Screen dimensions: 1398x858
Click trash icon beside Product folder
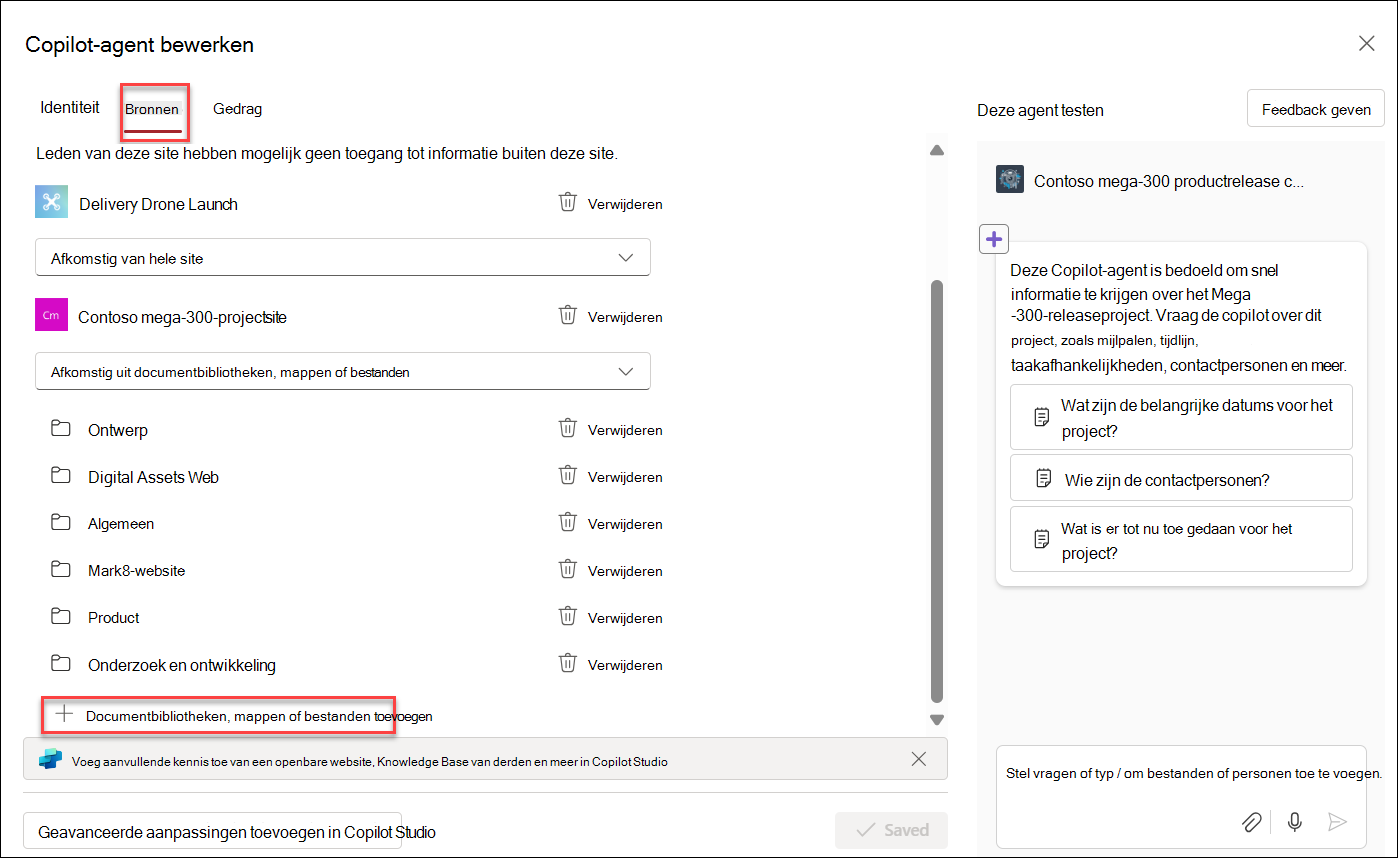point(567,617)
